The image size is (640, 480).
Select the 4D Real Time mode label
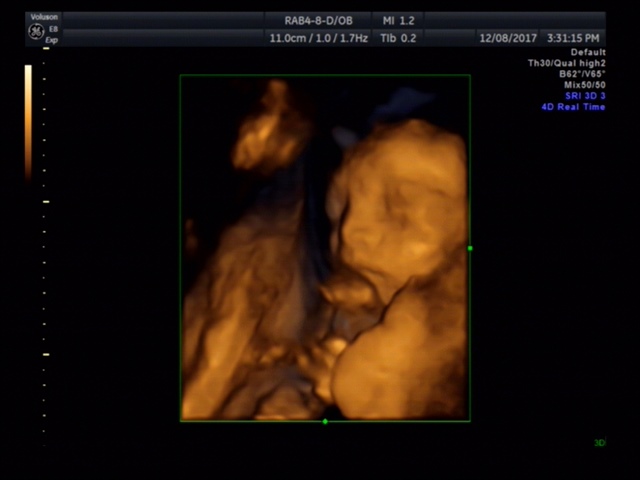click(x=573, y=107)
